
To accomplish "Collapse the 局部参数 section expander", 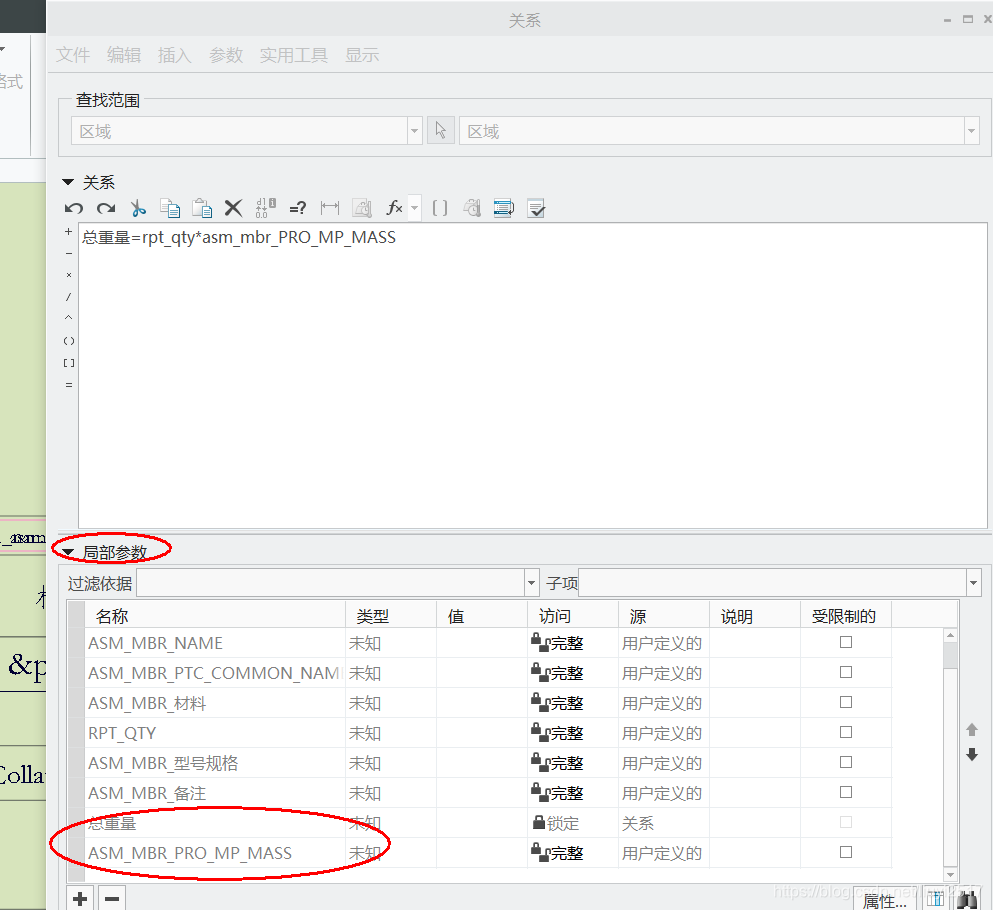I will [68, 552].
